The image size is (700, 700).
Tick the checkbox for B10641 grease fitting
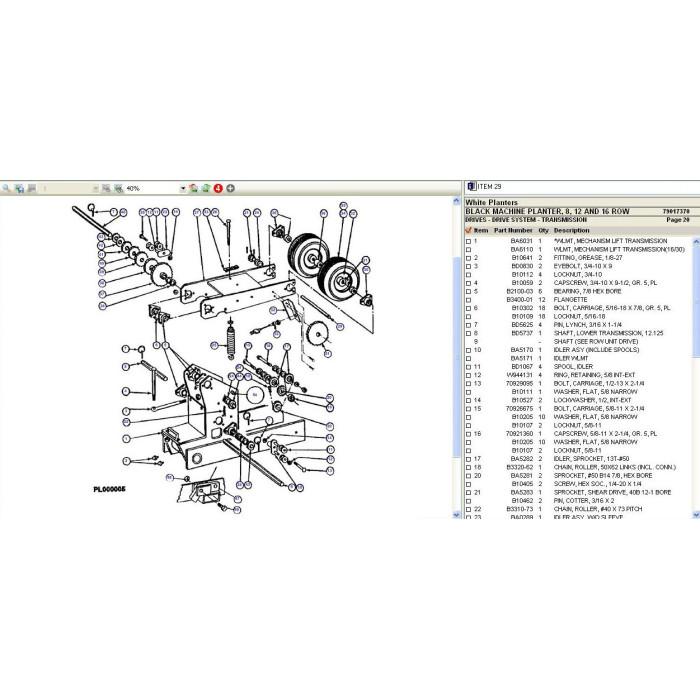(x=468, y=258)
